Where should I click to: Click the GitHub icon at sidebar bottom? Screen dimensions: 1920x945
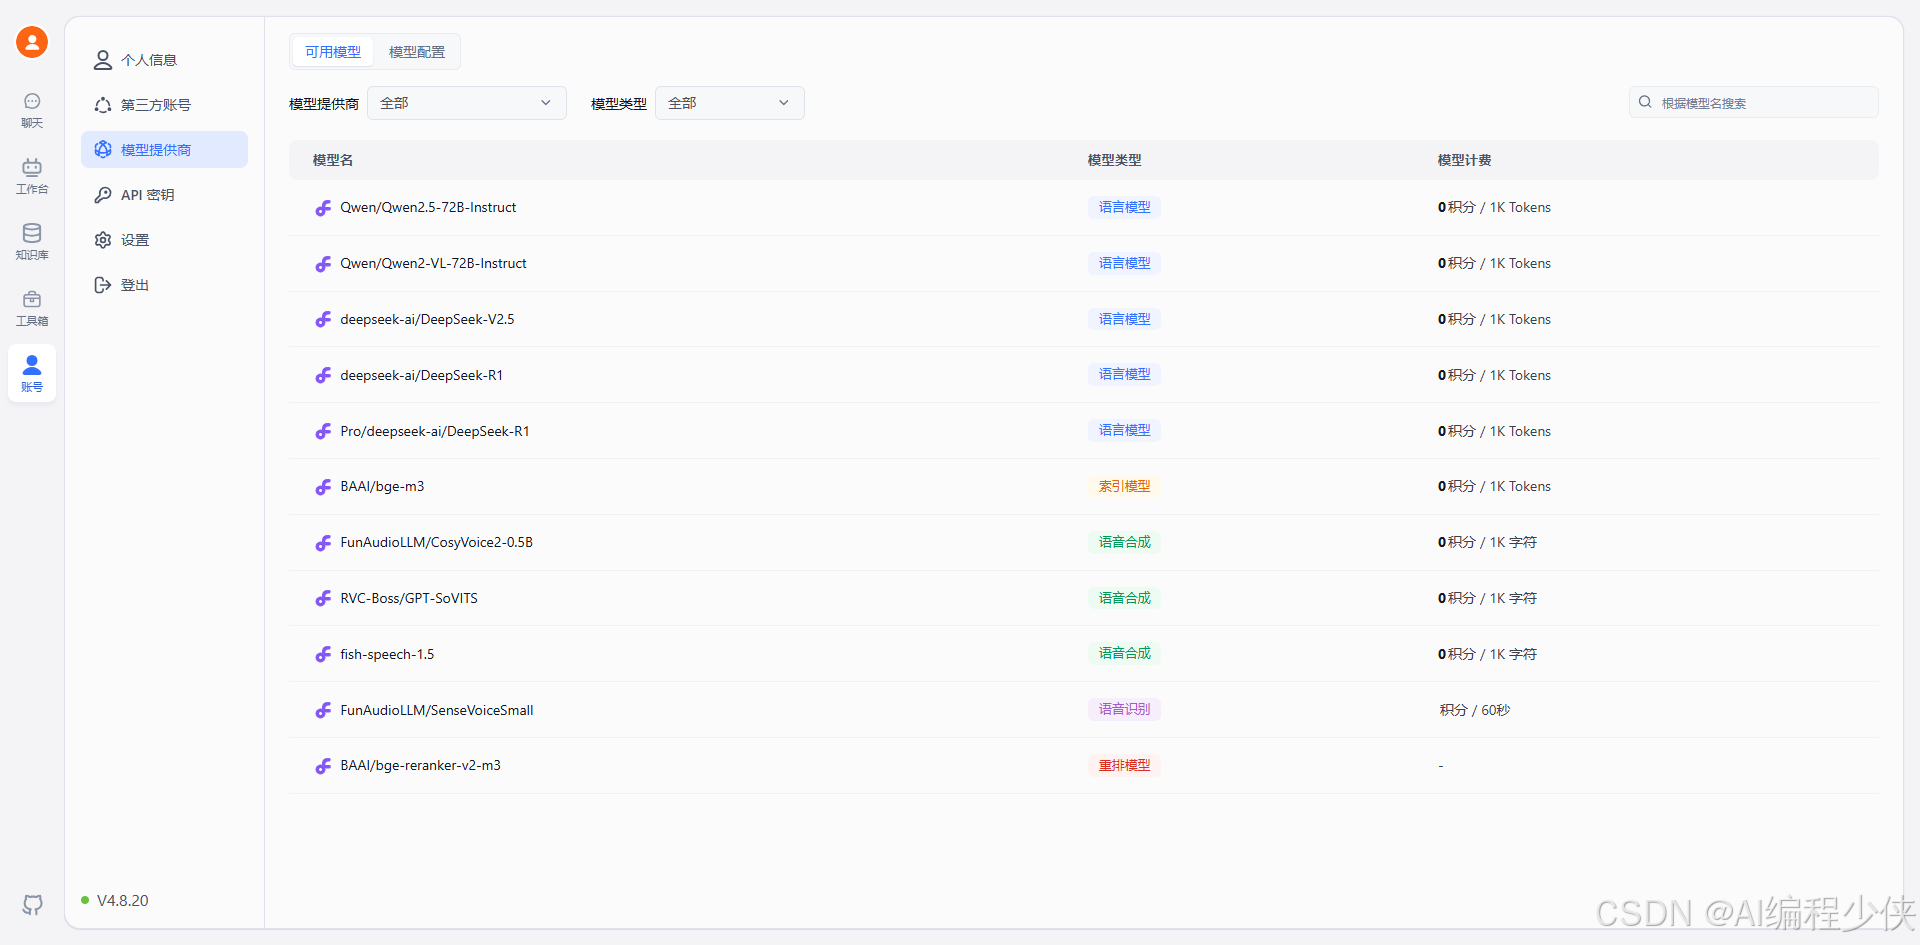pos(33,905)
